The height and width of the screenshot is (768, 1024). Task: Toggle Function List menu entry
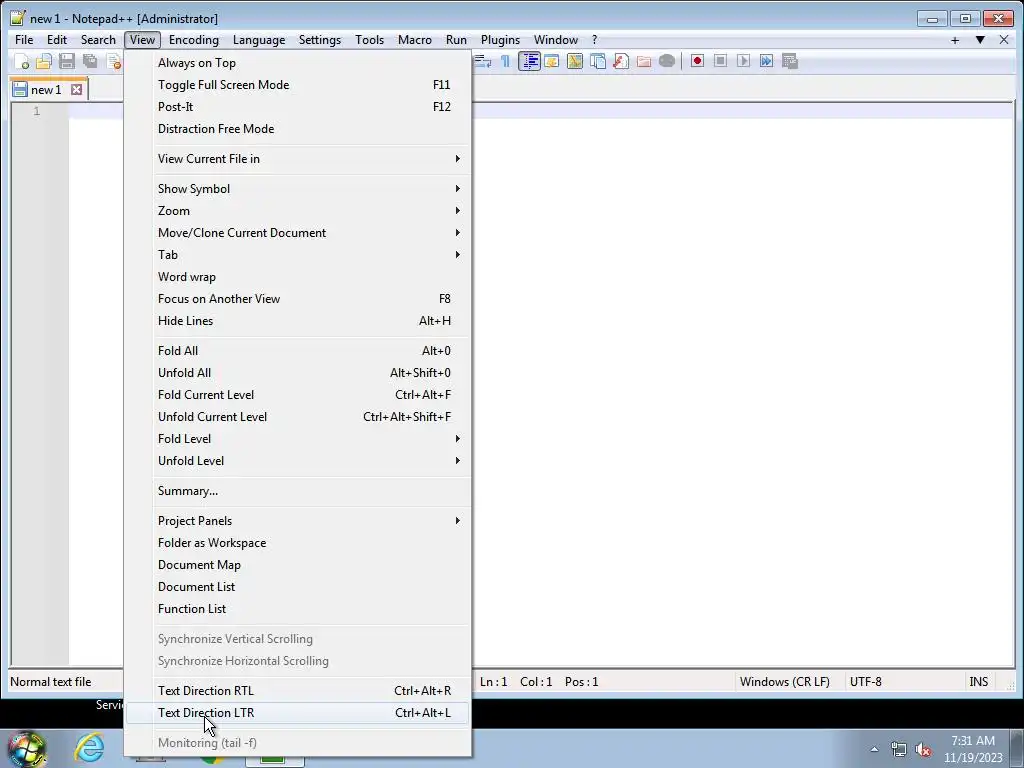pos(297,609)
